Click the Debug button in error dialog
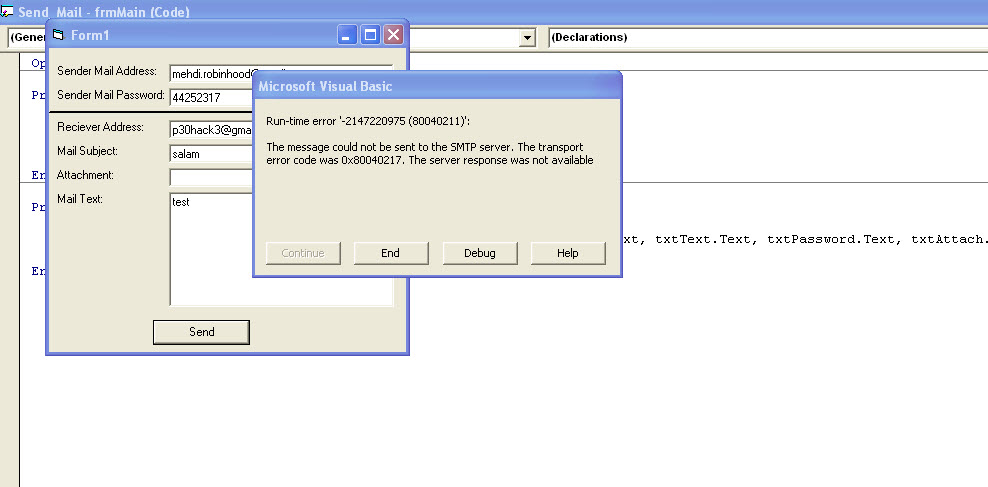Viewport: 988px width, 487px height. pos(480,253)
